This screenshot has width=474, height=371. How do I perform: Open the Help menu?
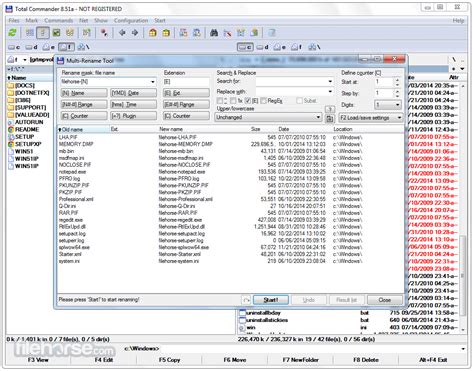pos(458,21)
